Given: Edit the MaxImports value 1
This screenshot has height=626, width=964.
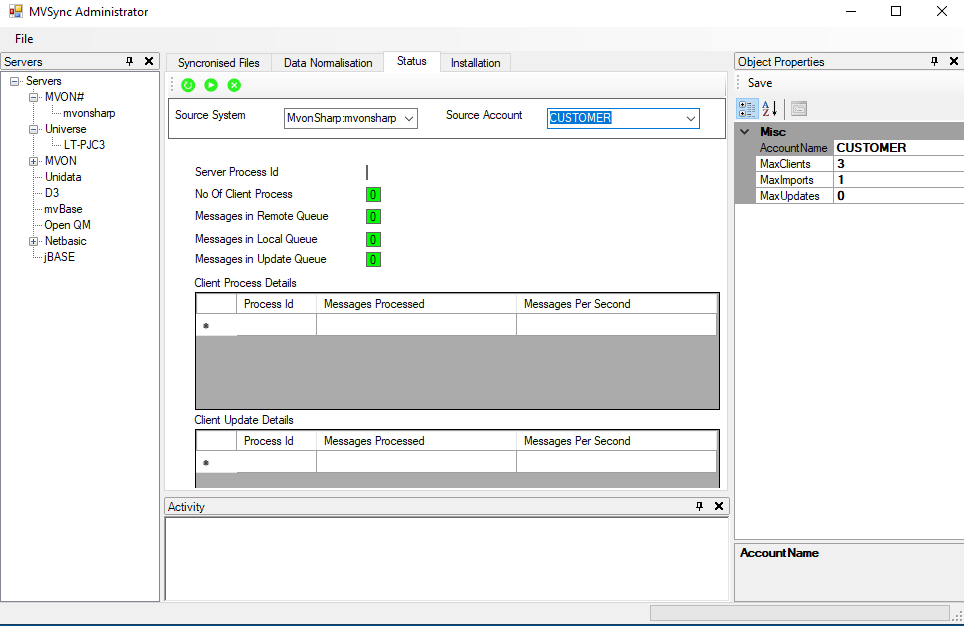Looking at the screenshot, I should coord(899,180).
